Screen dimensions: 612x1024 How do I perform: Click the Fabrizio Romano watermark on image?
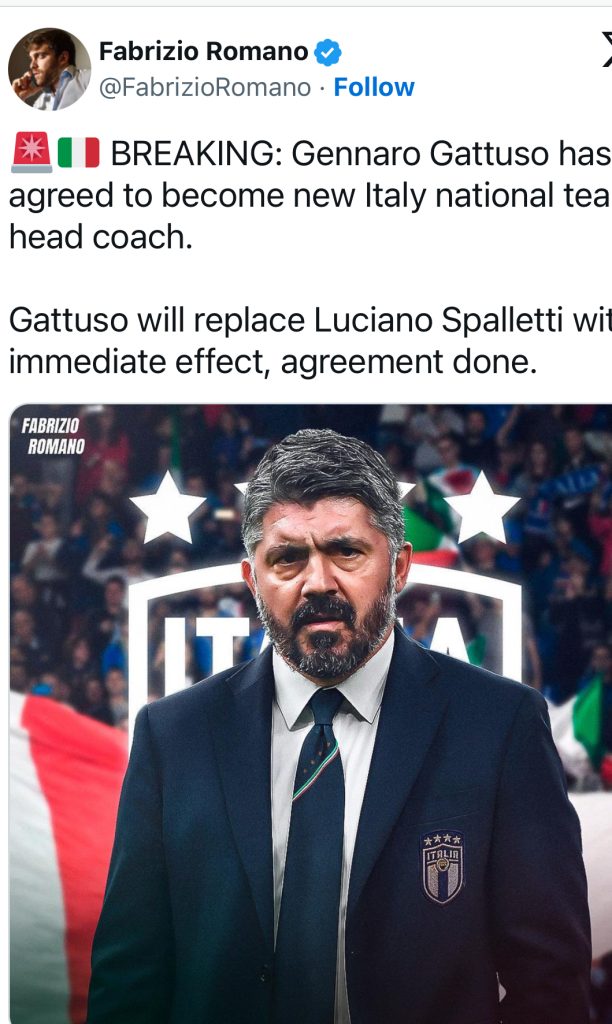pyautogui.click(x=53, y=436)
